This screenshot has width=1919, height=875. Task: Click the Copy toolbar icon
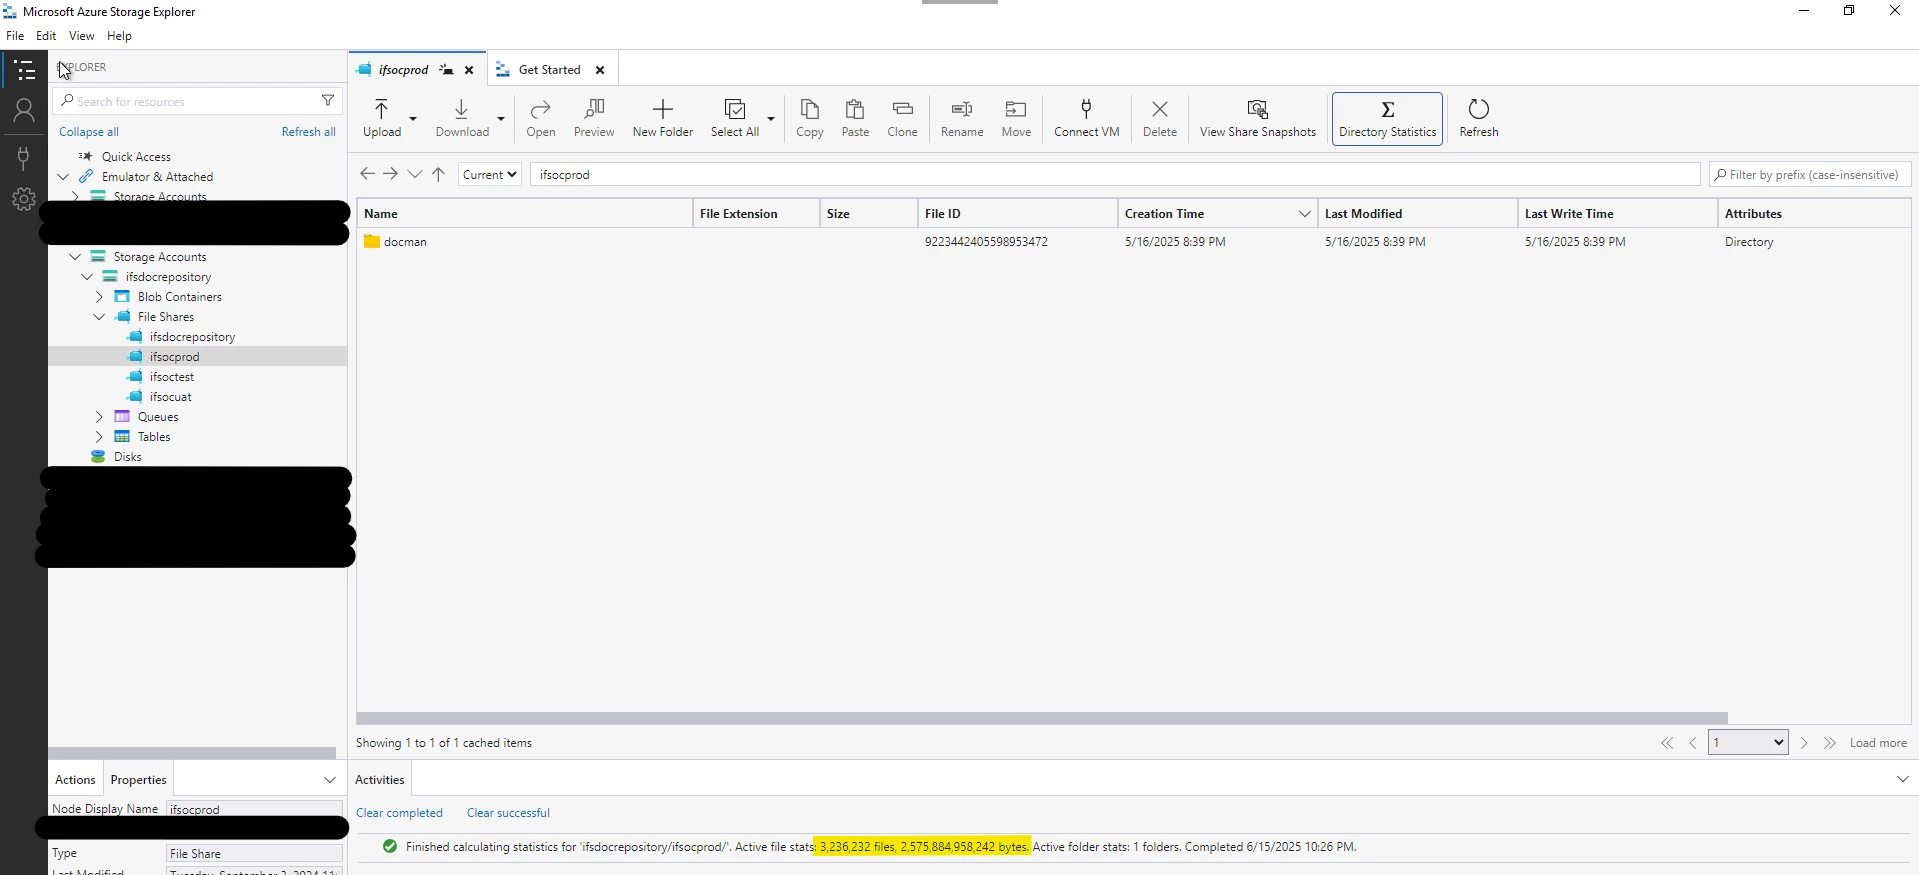810,118
